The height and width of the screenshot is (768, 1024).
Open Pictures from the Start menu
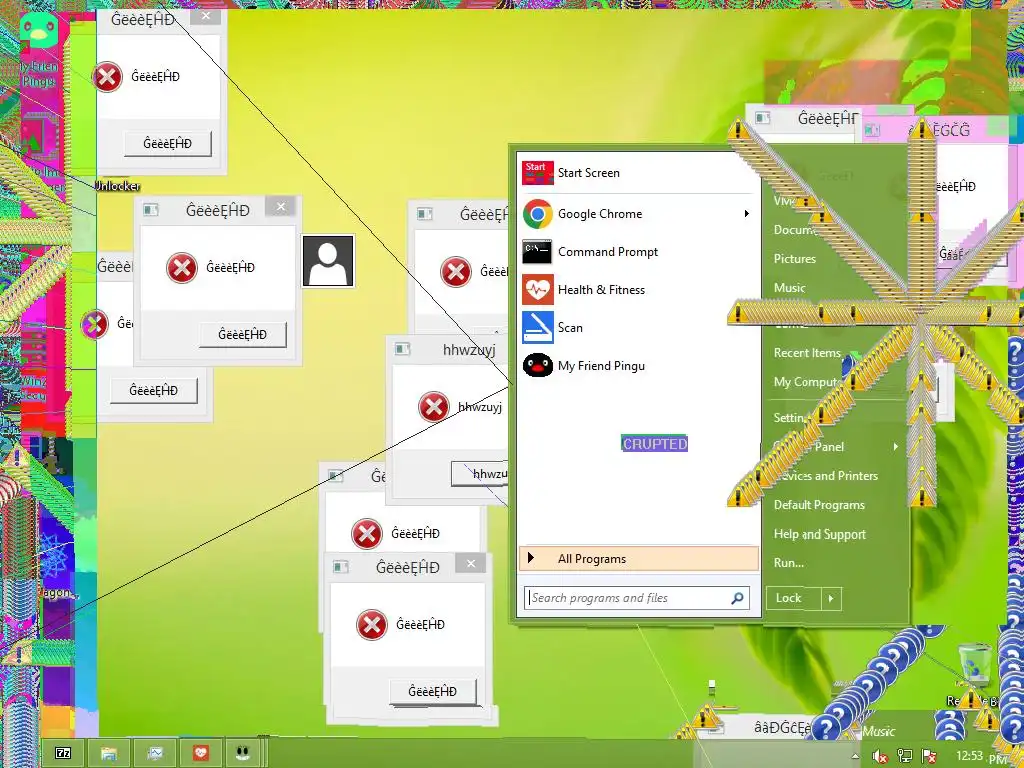pyautogui.click(x=795, y=259)
